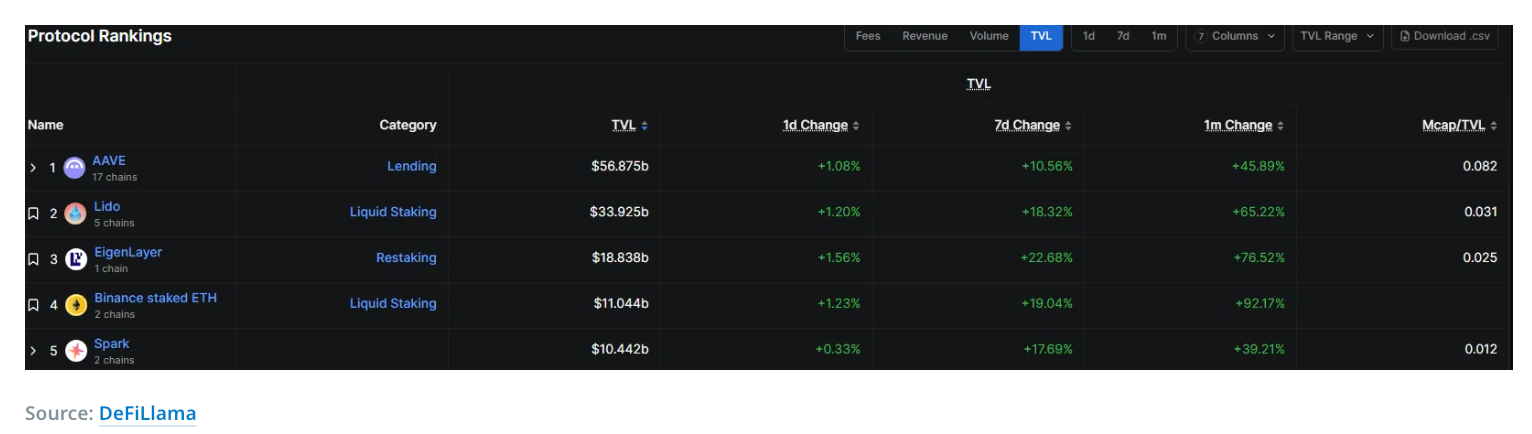1532x434 pixels.
Task: Click the Binance staked ETH logo icon
Action: [76, 305]
